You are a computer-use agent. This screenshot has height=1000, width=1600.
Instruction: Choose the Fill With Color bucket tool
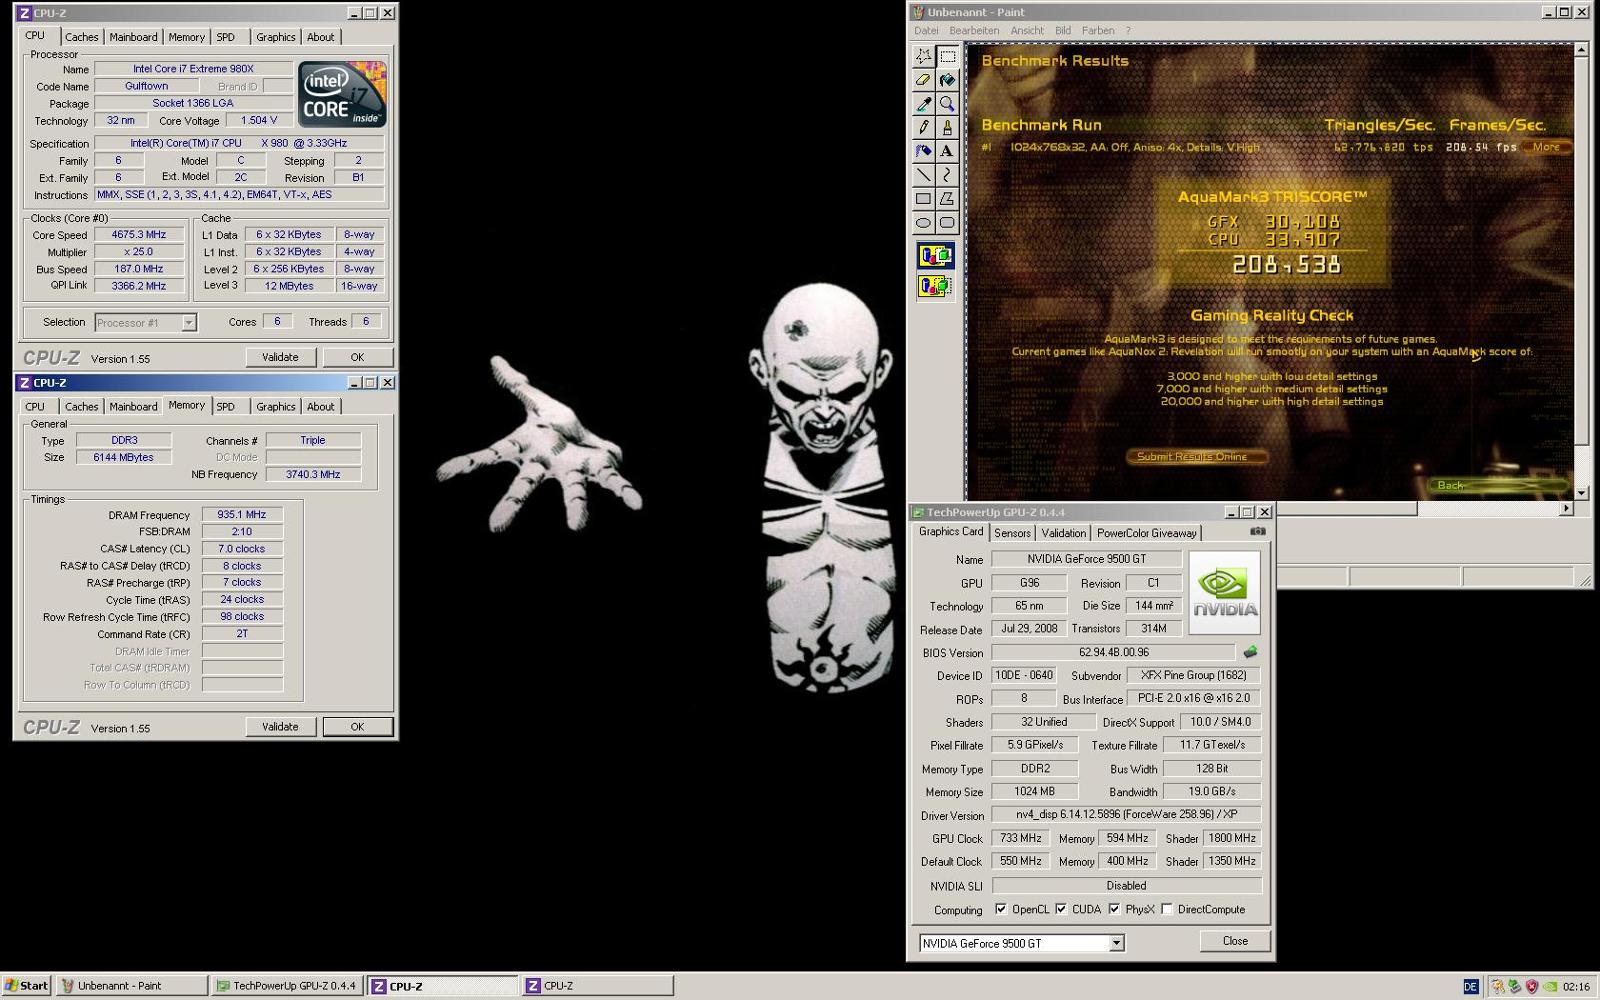tap(947, 80)
